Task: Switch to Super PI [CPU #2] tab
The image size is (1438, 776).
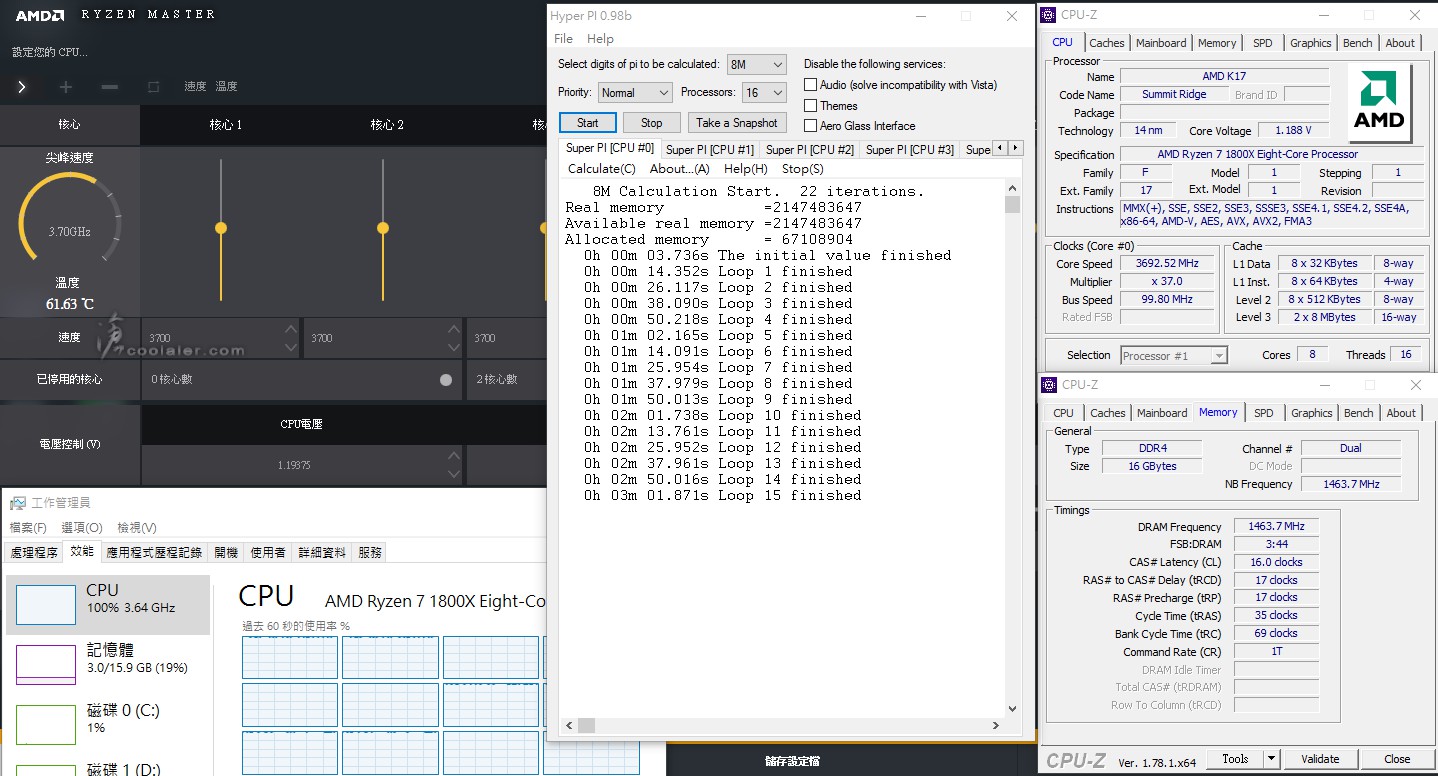Action: tap(810, 150)
